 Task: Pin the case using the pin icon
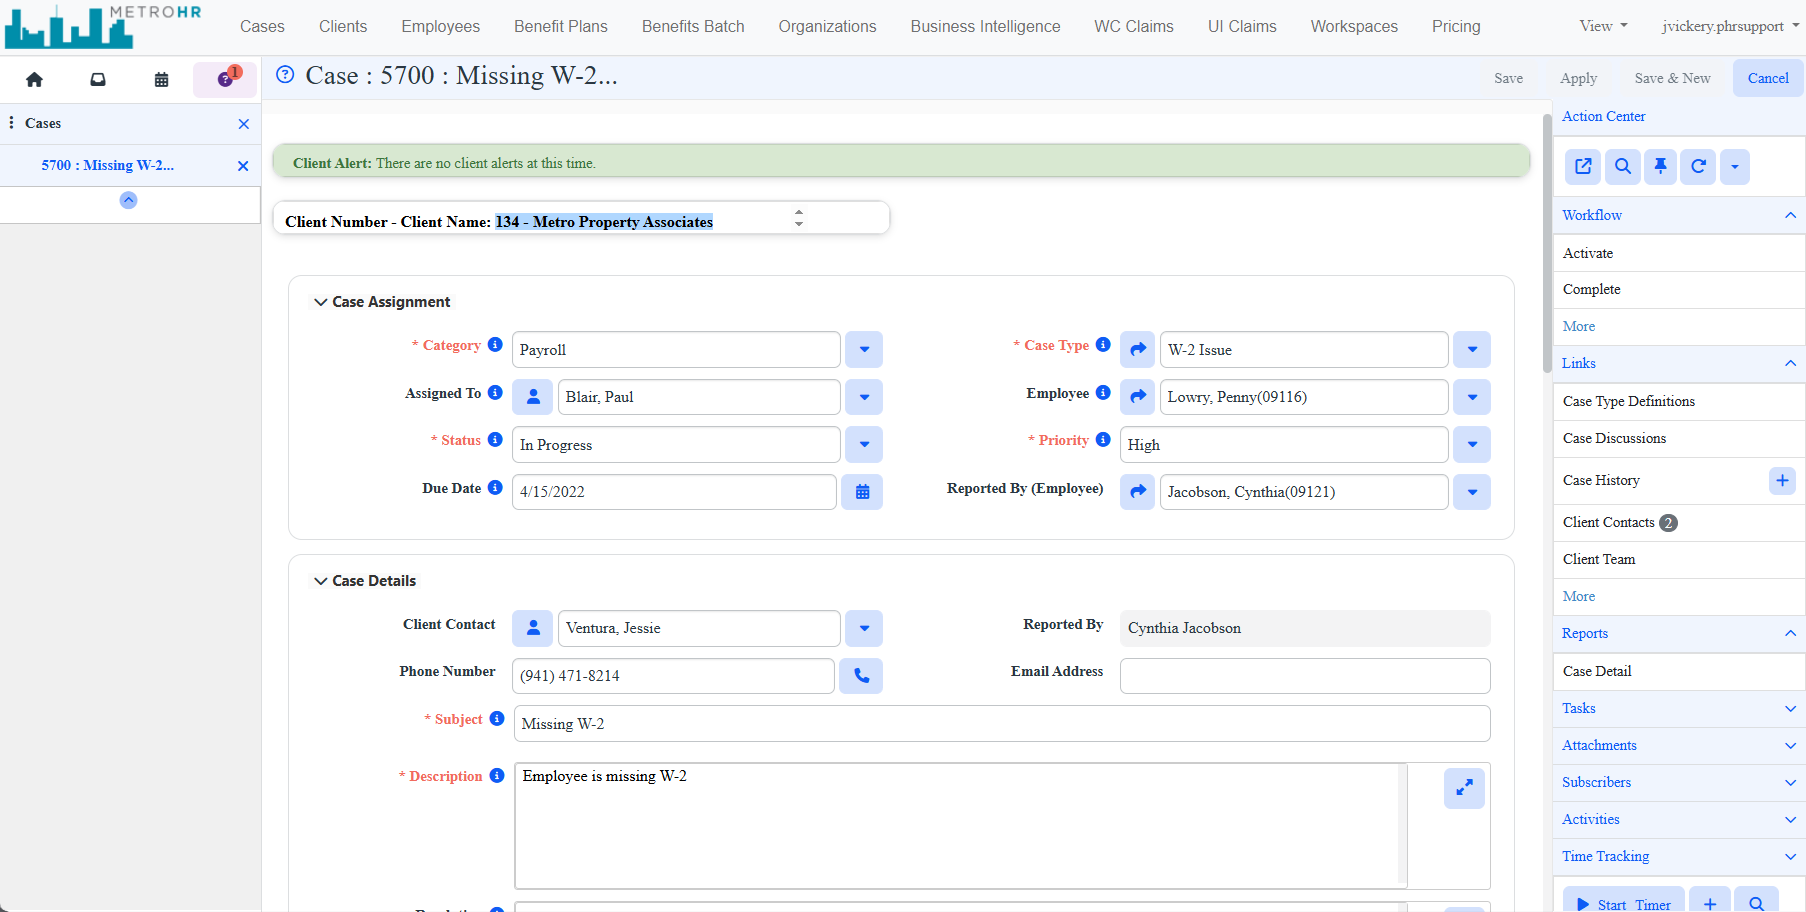tap(1660, 166)
